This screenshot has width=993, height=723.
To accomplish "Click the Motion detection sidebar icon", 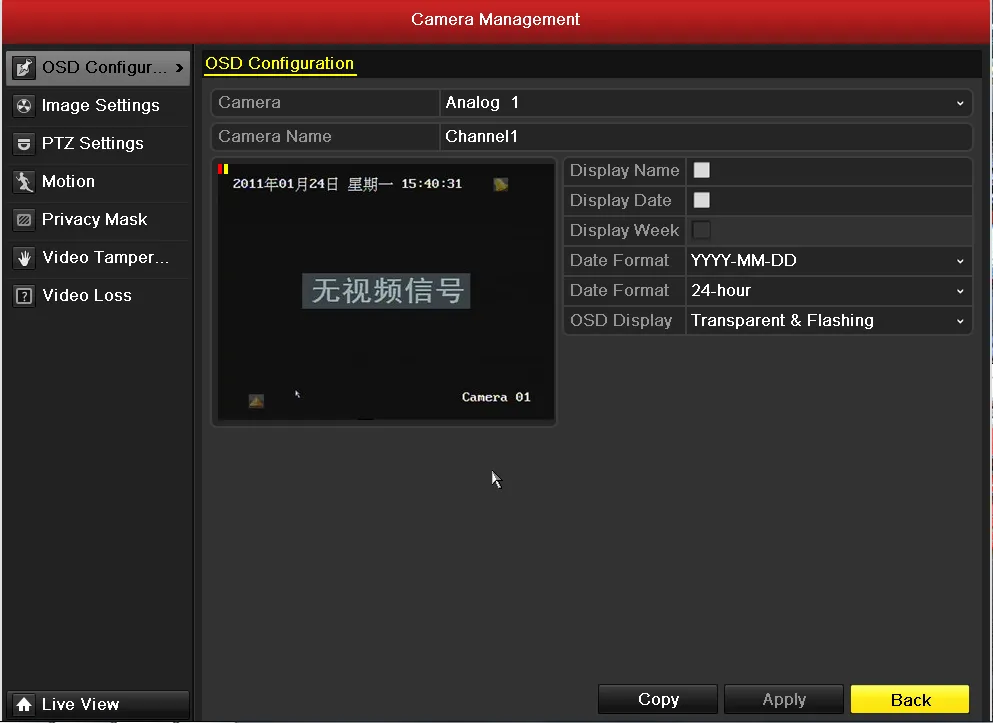I will tap(24, 182).
